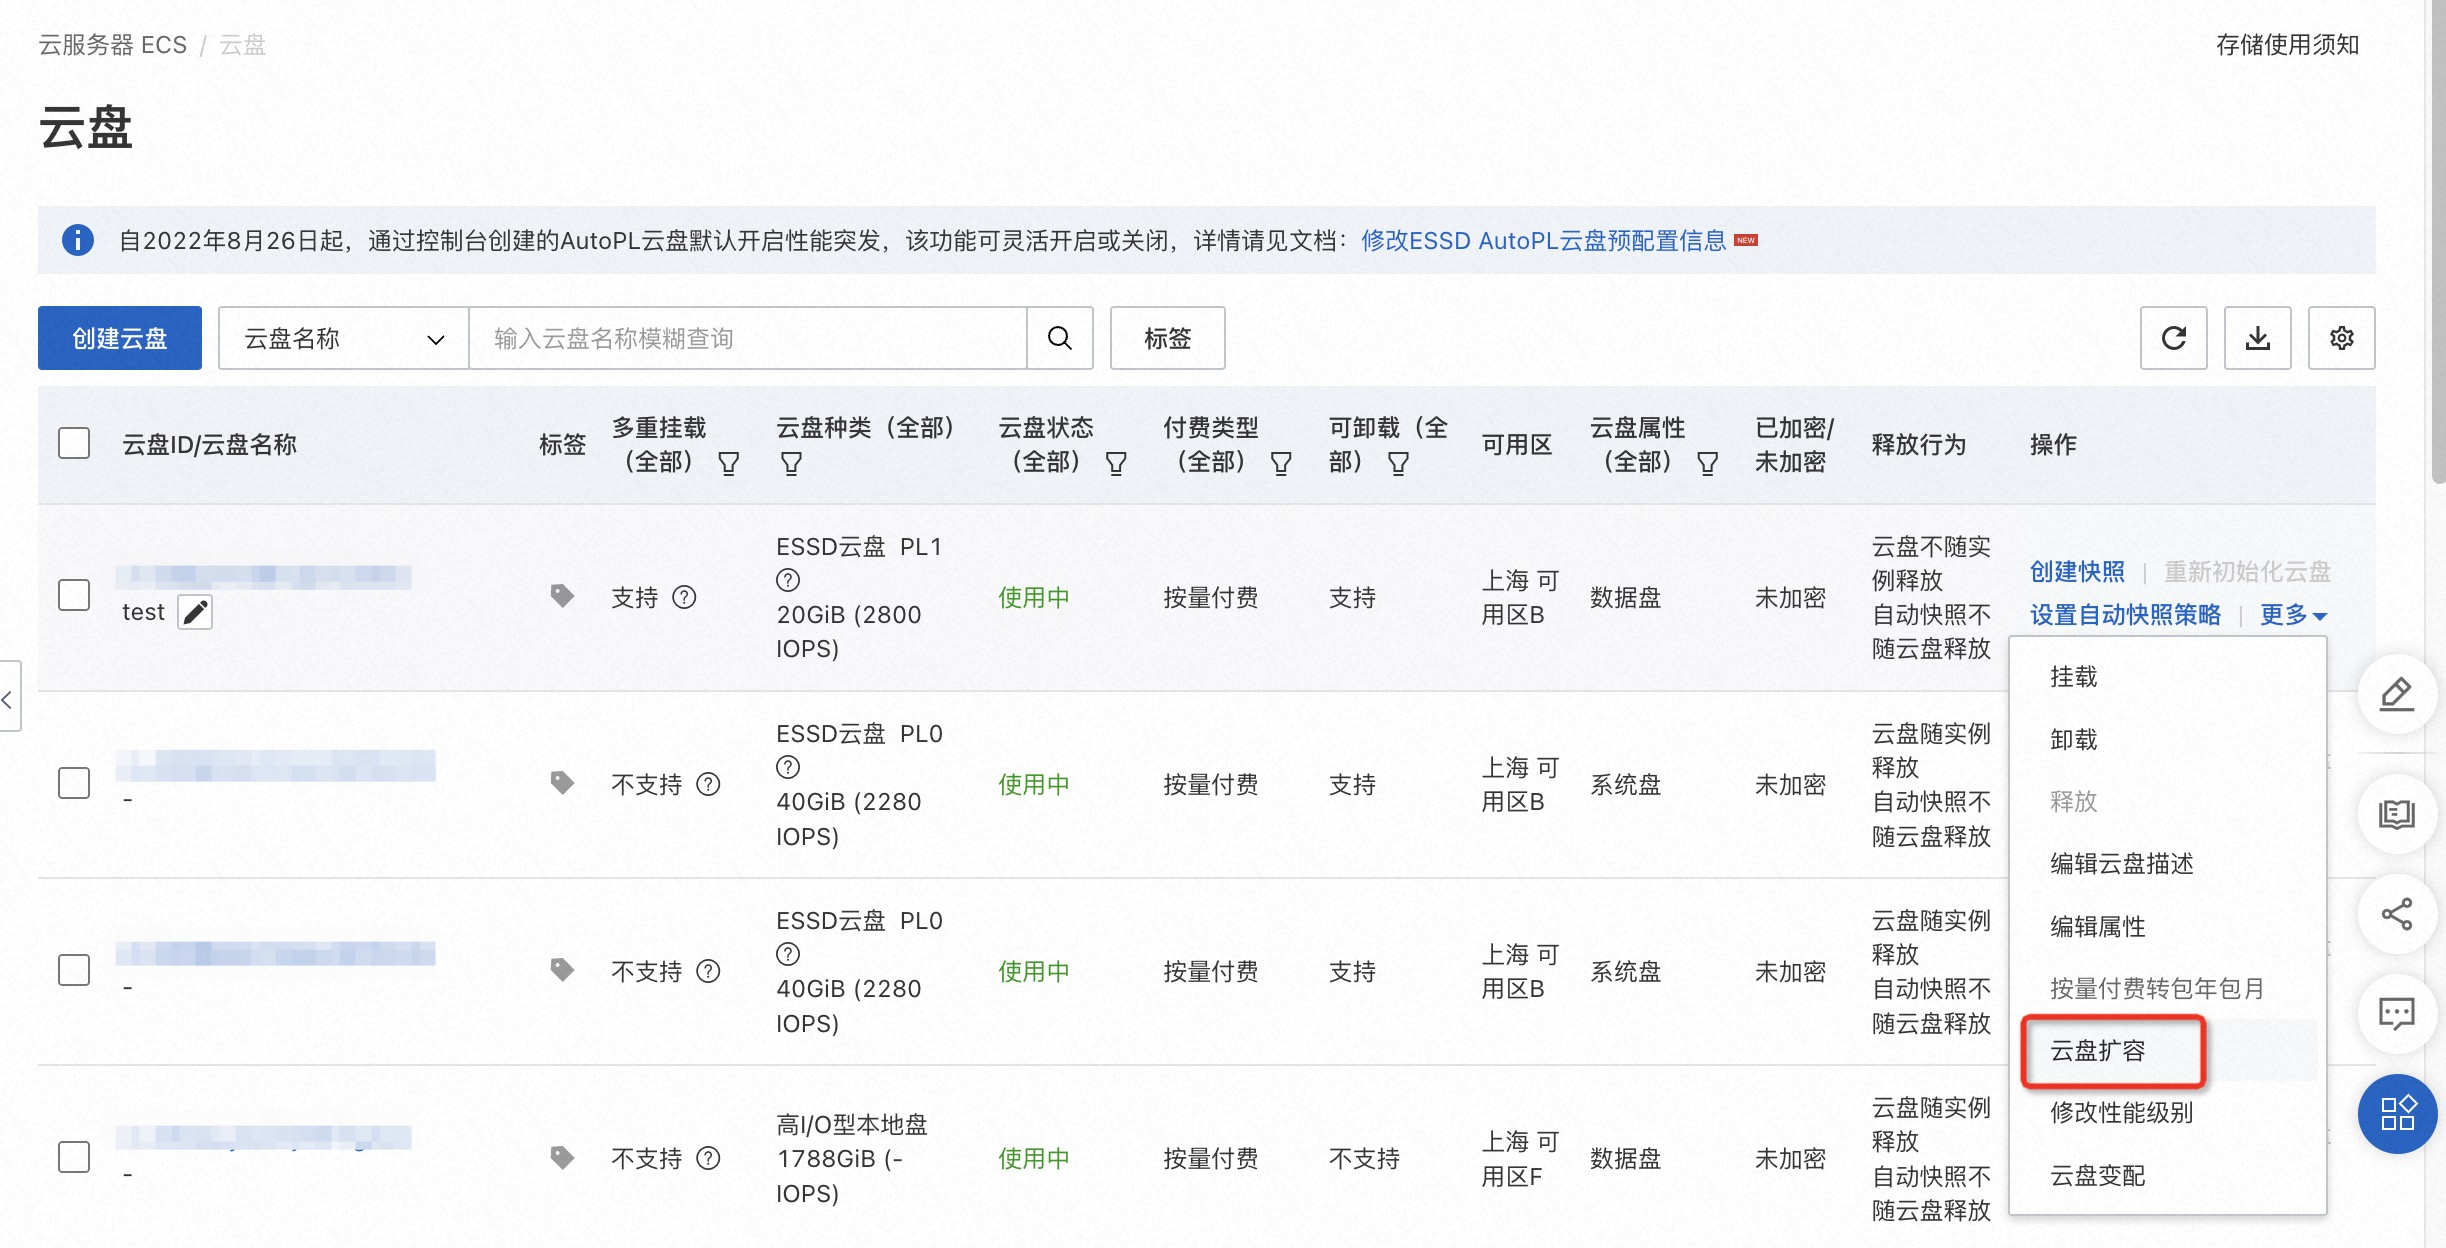Viewport: 2446px width, 1248px height.
Task: Click help icon beside multi-attach 支持
Action: tap(684, 597)
